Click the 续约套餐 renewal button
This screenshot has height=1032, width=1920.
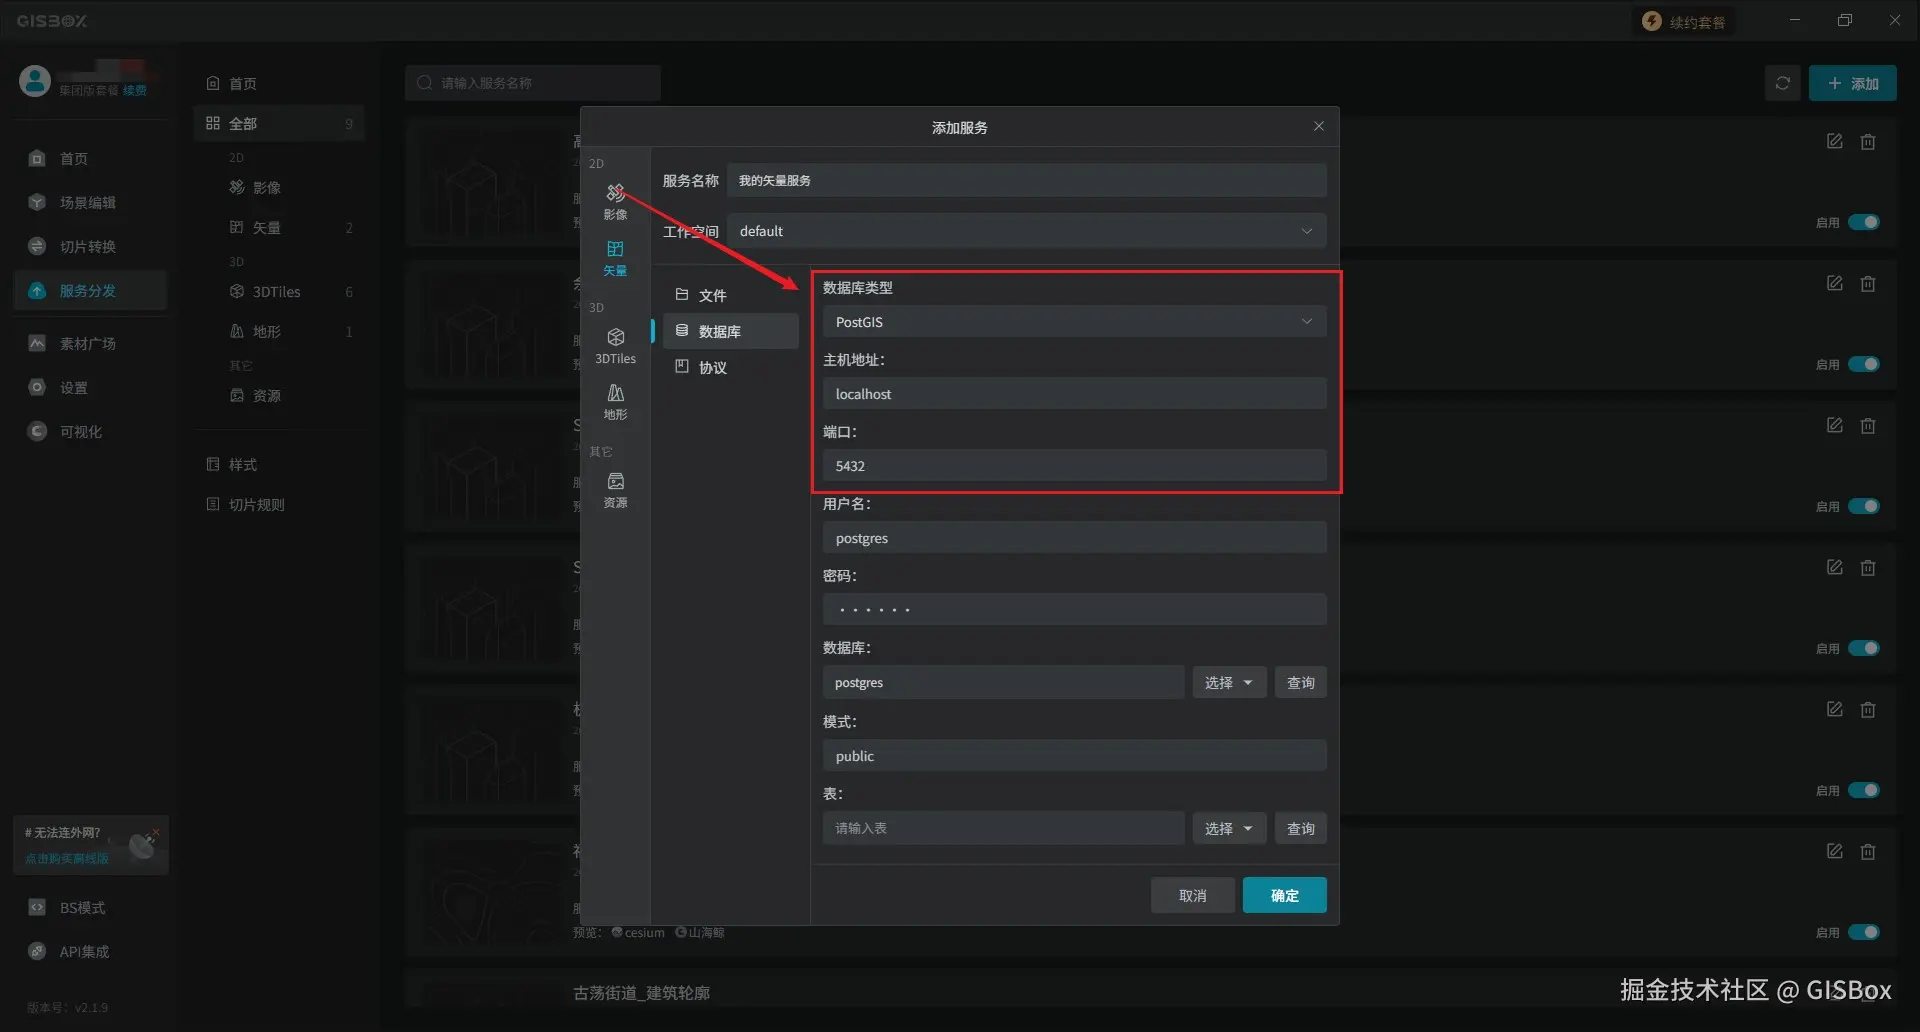[x=1685, y=21]
